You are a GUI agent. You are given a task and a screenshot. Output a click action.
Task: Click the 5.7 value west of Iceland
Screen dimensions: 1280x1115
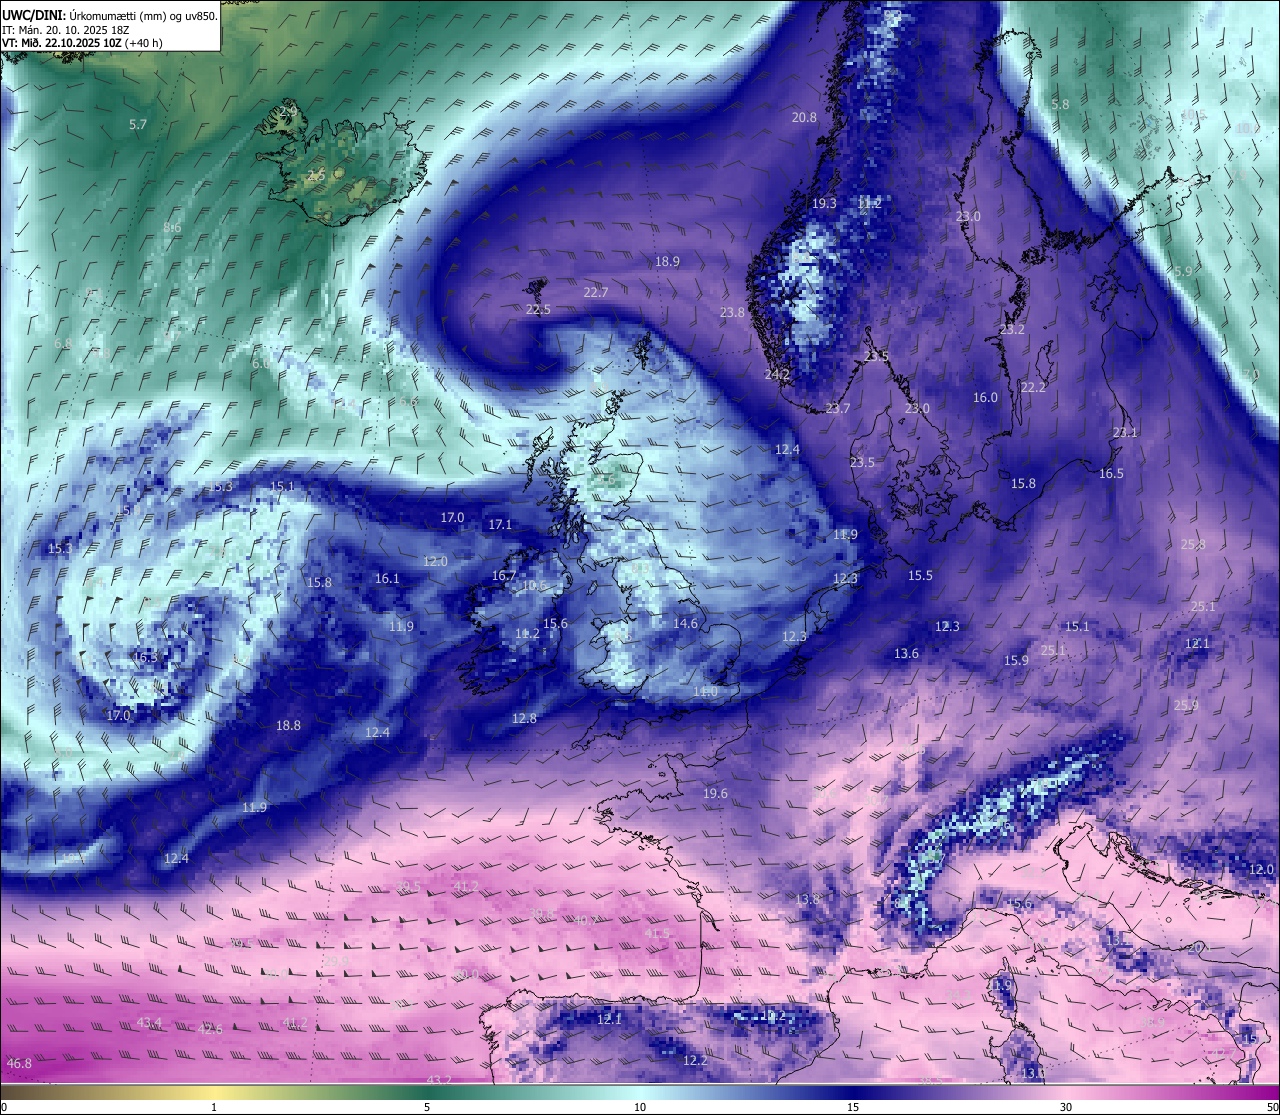[138, 125]
